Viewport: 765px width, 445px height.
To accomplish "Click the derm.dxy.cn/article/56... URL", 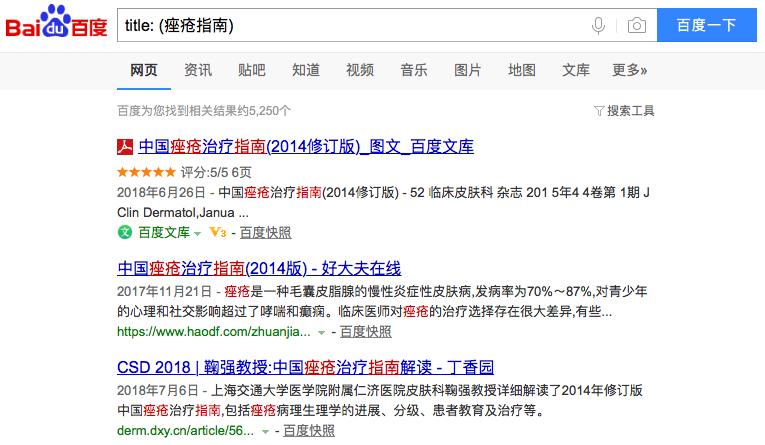I will 185,431.
